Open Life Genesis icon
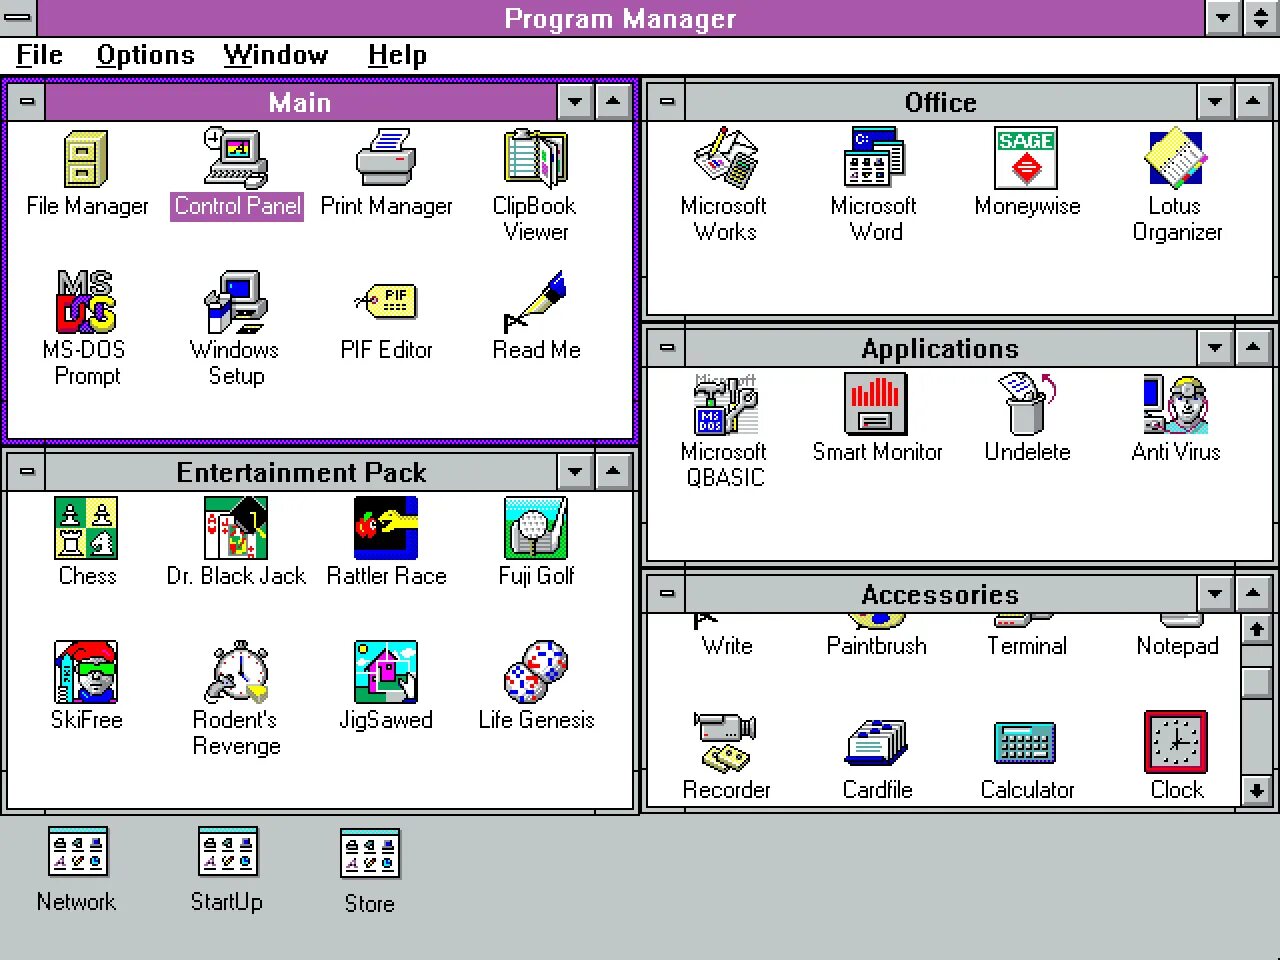Screen dimensions: 1280x960 [535, 672]
